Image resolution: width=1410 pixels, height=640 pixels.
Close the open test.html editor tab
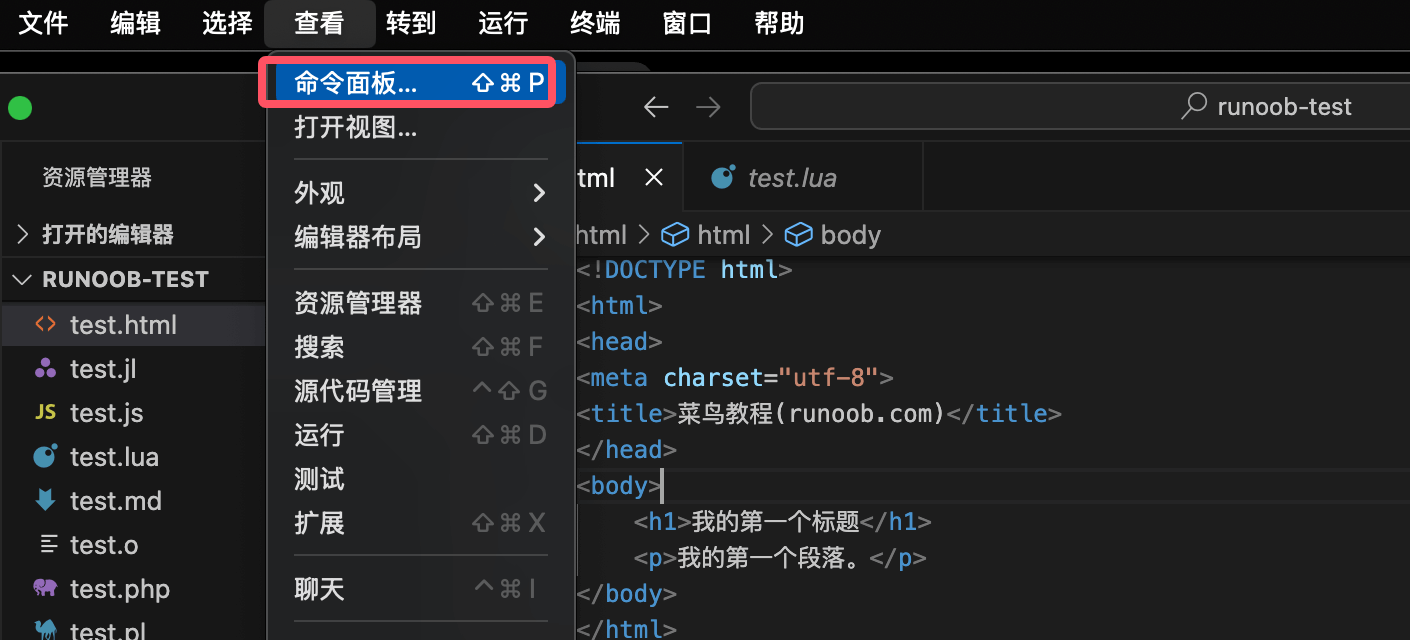654,178
